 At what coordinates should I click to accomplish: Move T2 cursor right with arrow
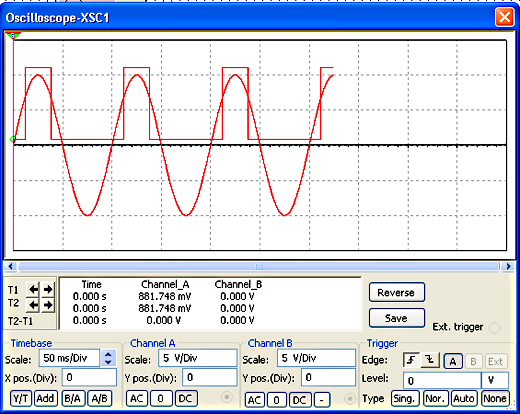48,304
